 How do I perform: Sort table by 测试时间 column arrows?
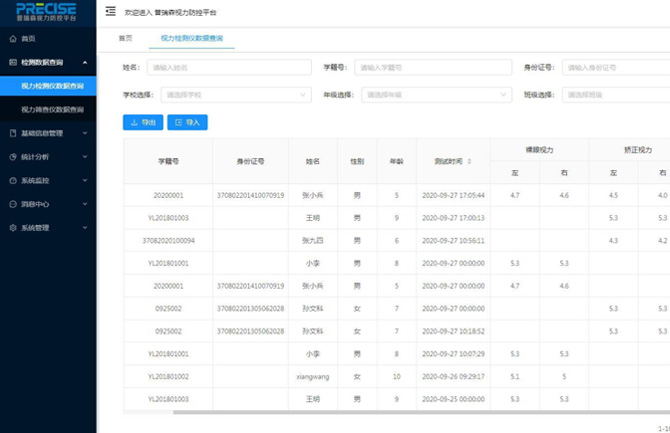tap(469, 161)
